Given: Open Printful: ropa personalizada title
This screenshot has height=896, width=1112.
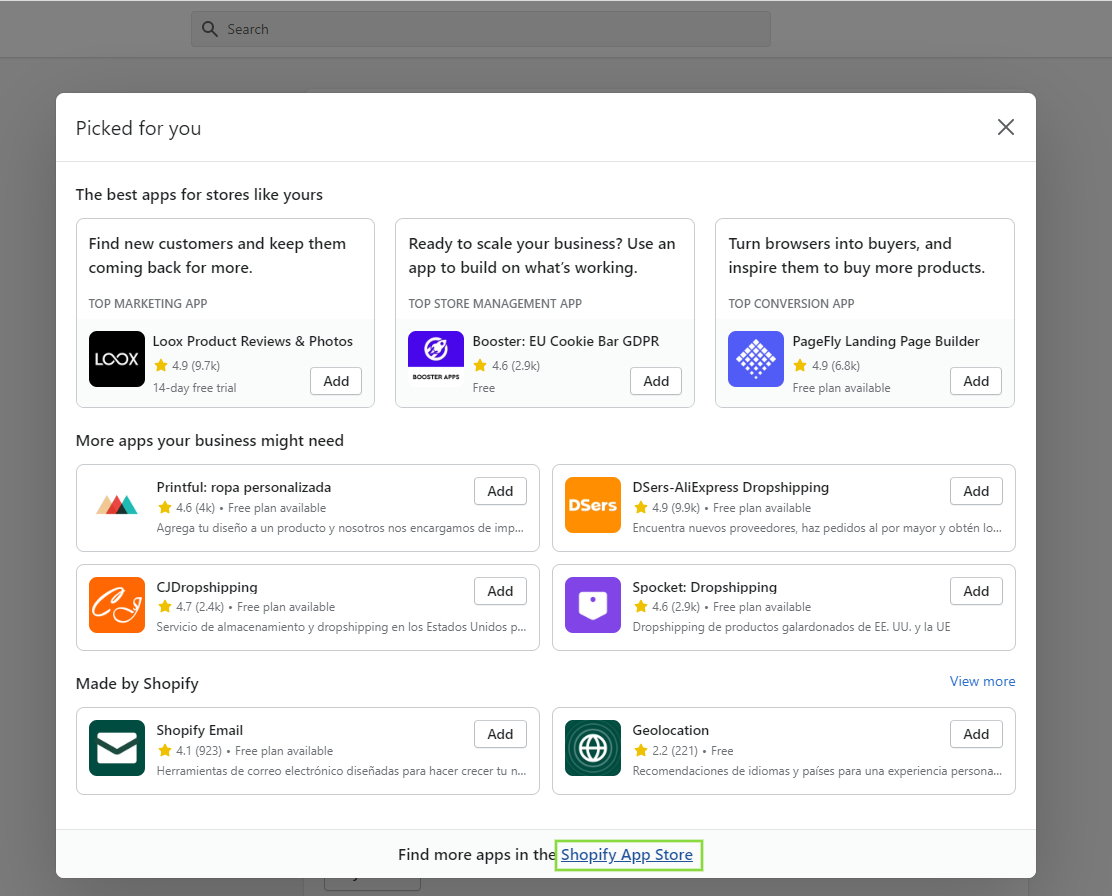Looking at the screenshot, I should pos(244,487).
